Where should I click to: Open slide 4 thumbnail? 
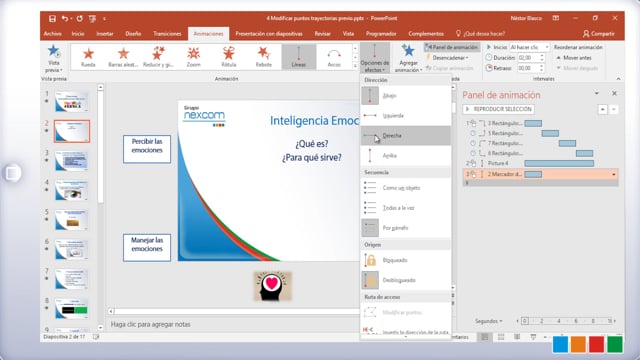click(x=71, y=190)
